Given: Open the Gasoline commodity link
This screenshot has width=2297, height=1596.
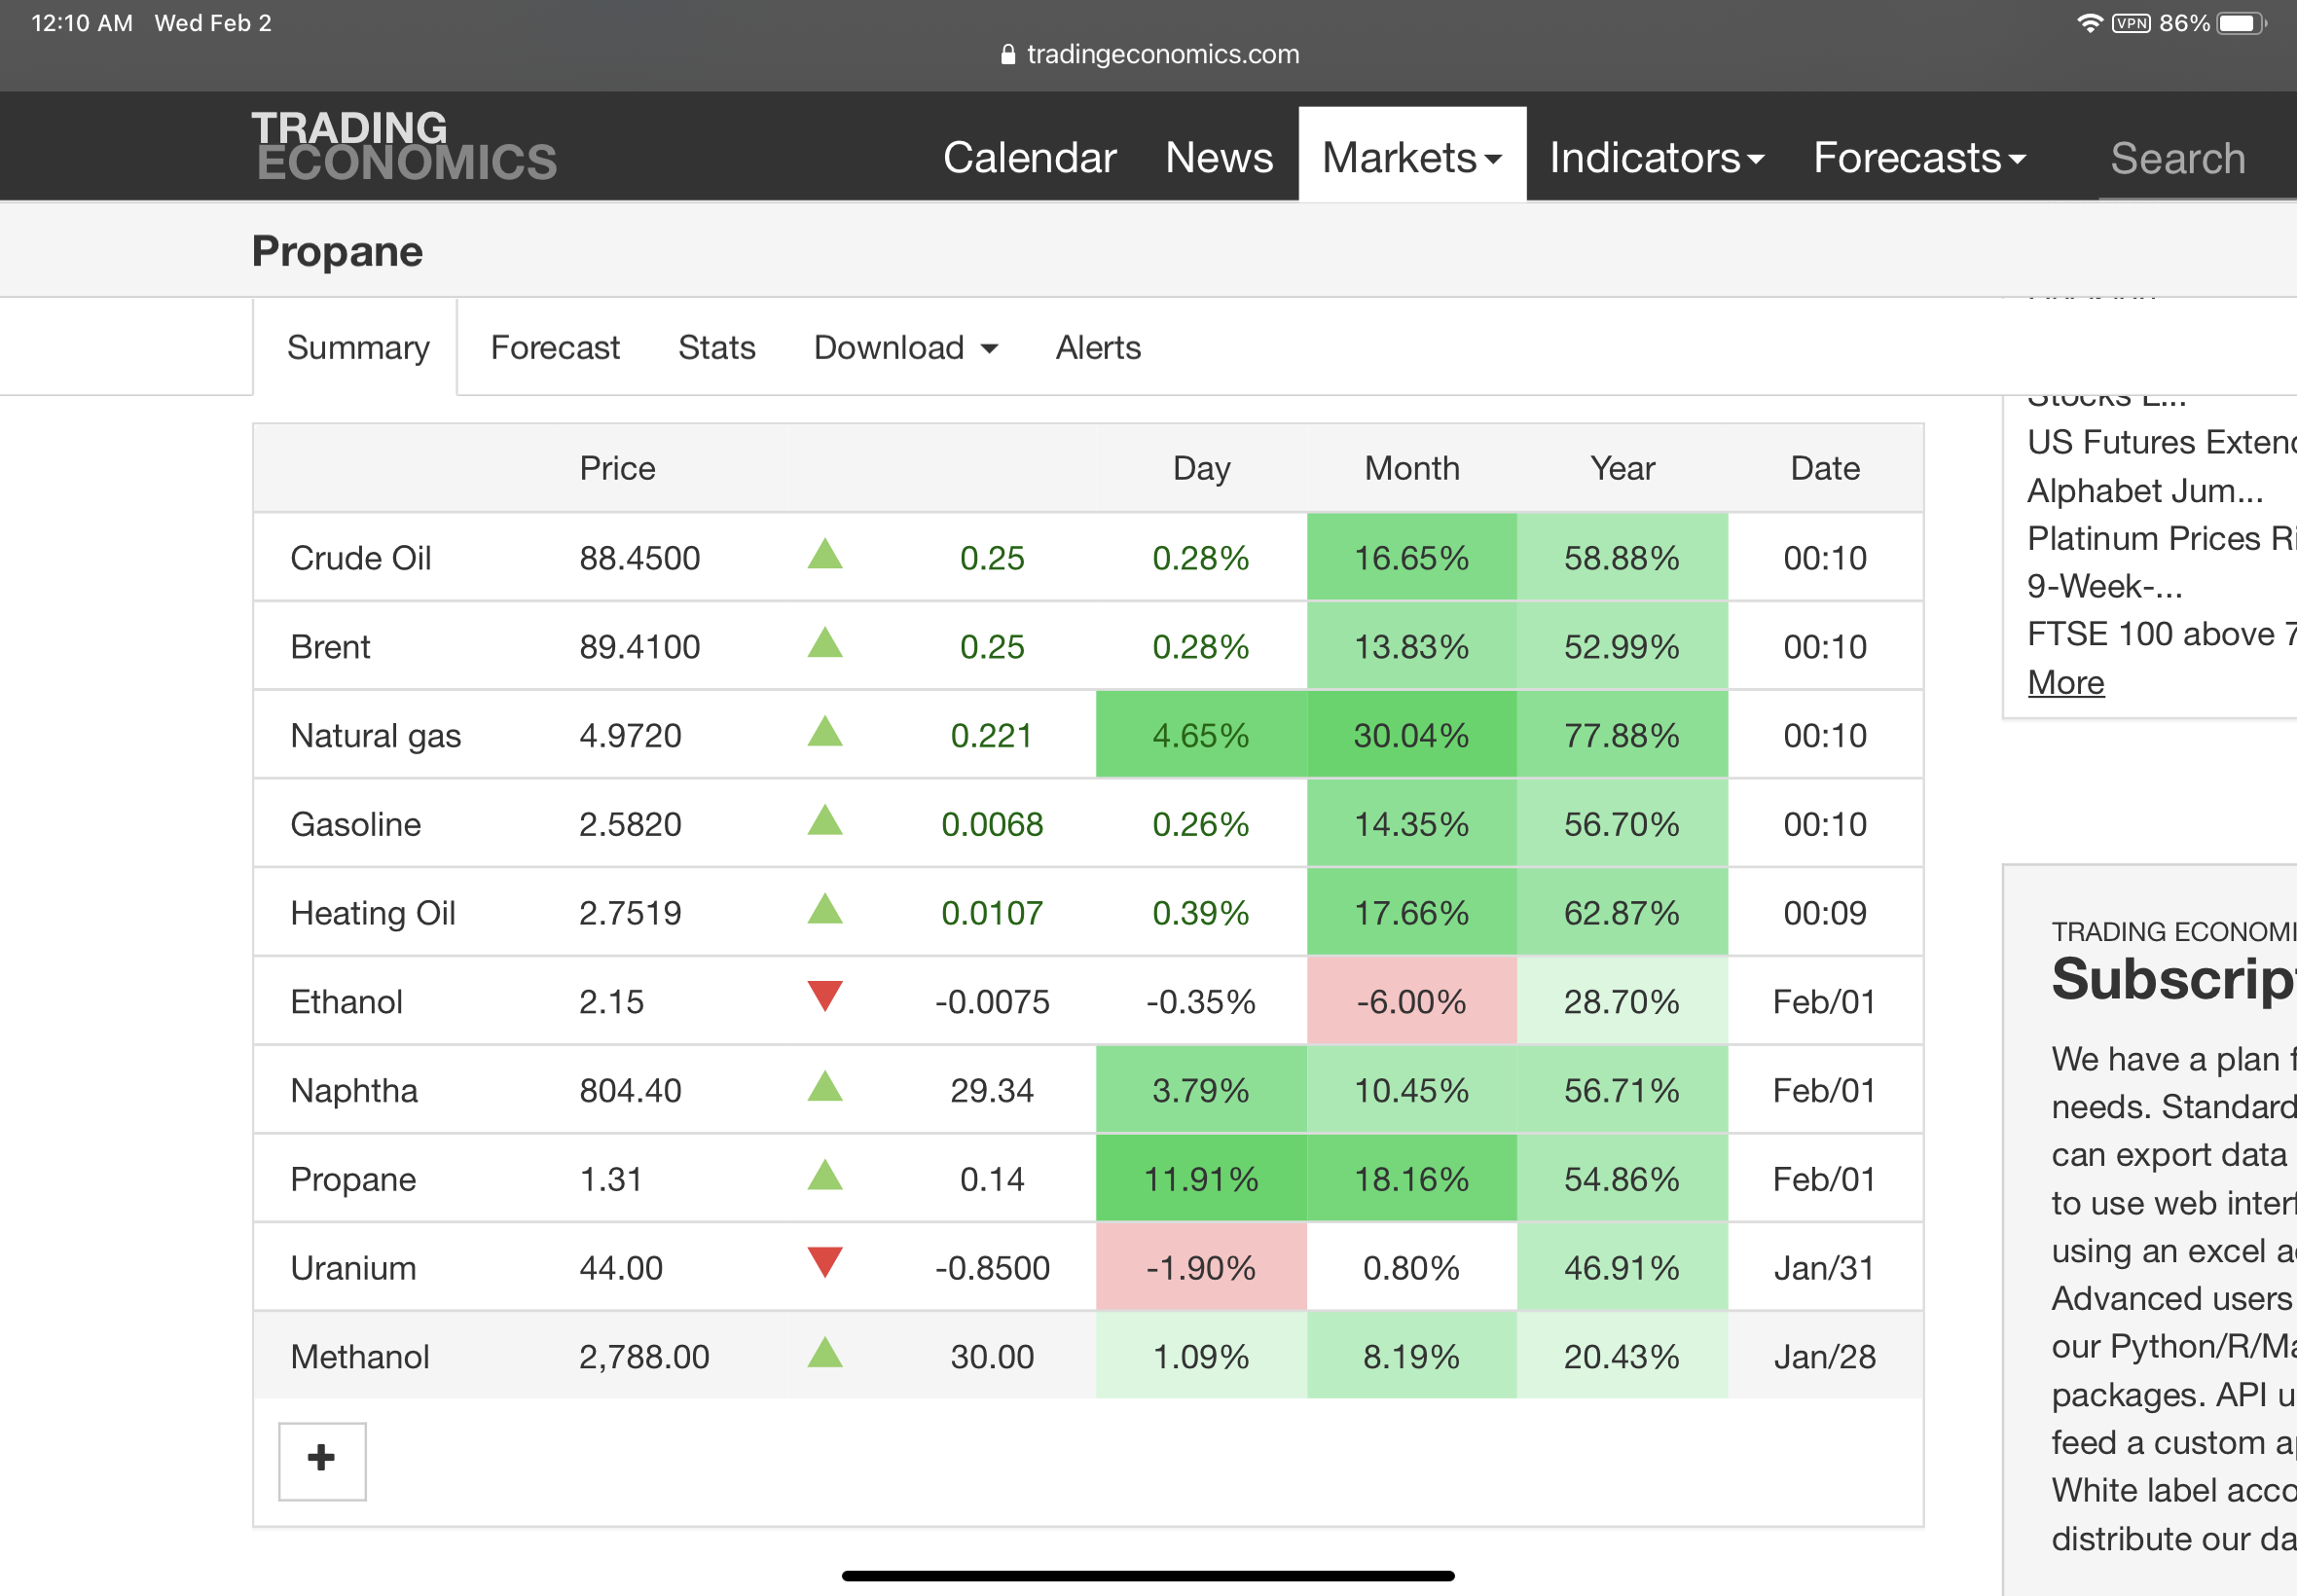Looking at the screenshot, I should [x=355, y=823].
